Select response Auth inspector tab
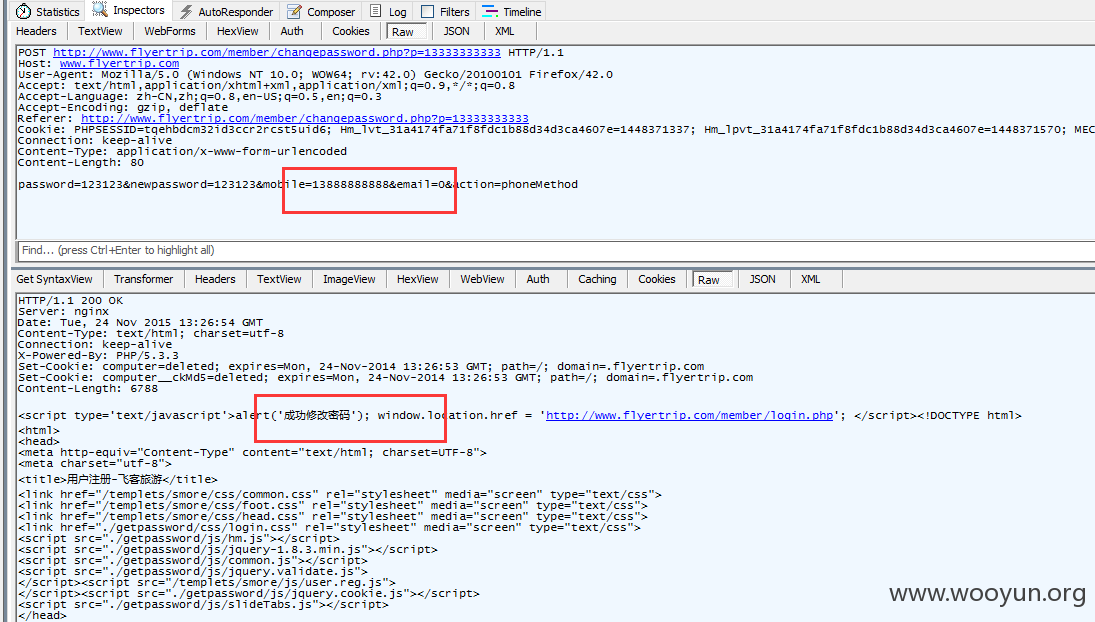The image size is (1095, 622). pyautogui.click(x=538, y=279)
